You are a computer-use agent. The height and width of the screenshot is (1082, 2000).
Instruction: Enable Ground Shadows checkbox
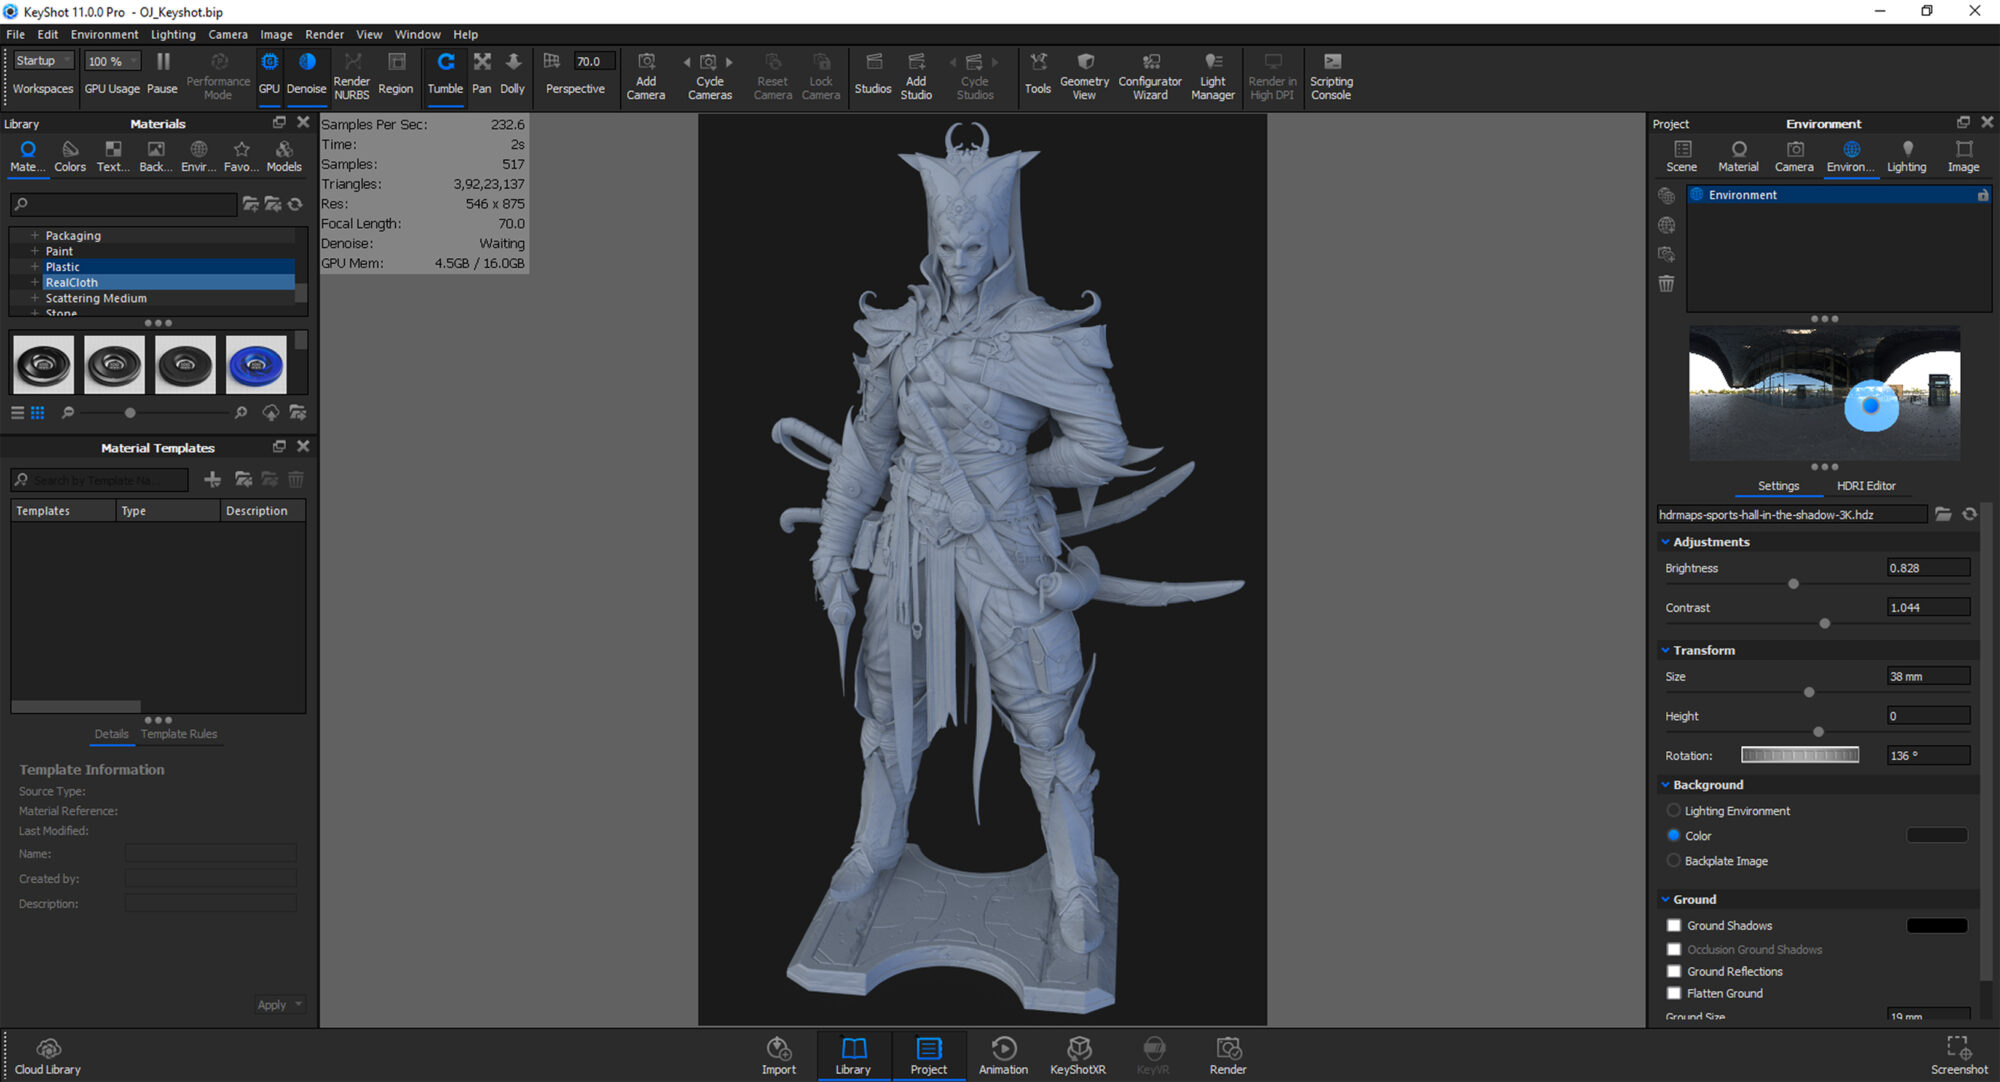(1675, 925)
